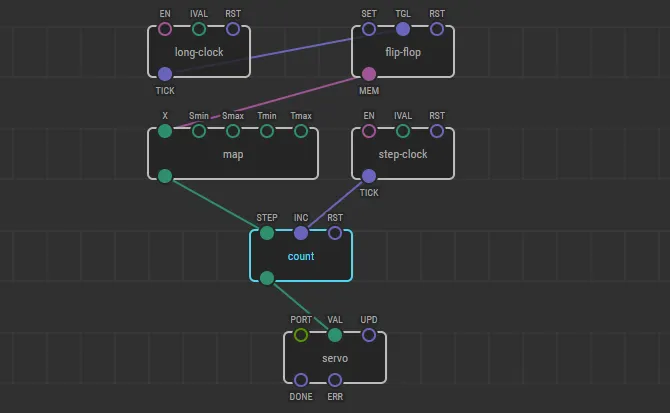
Task: Select the Smin pin on map node
Action: [x=199, y=131]
